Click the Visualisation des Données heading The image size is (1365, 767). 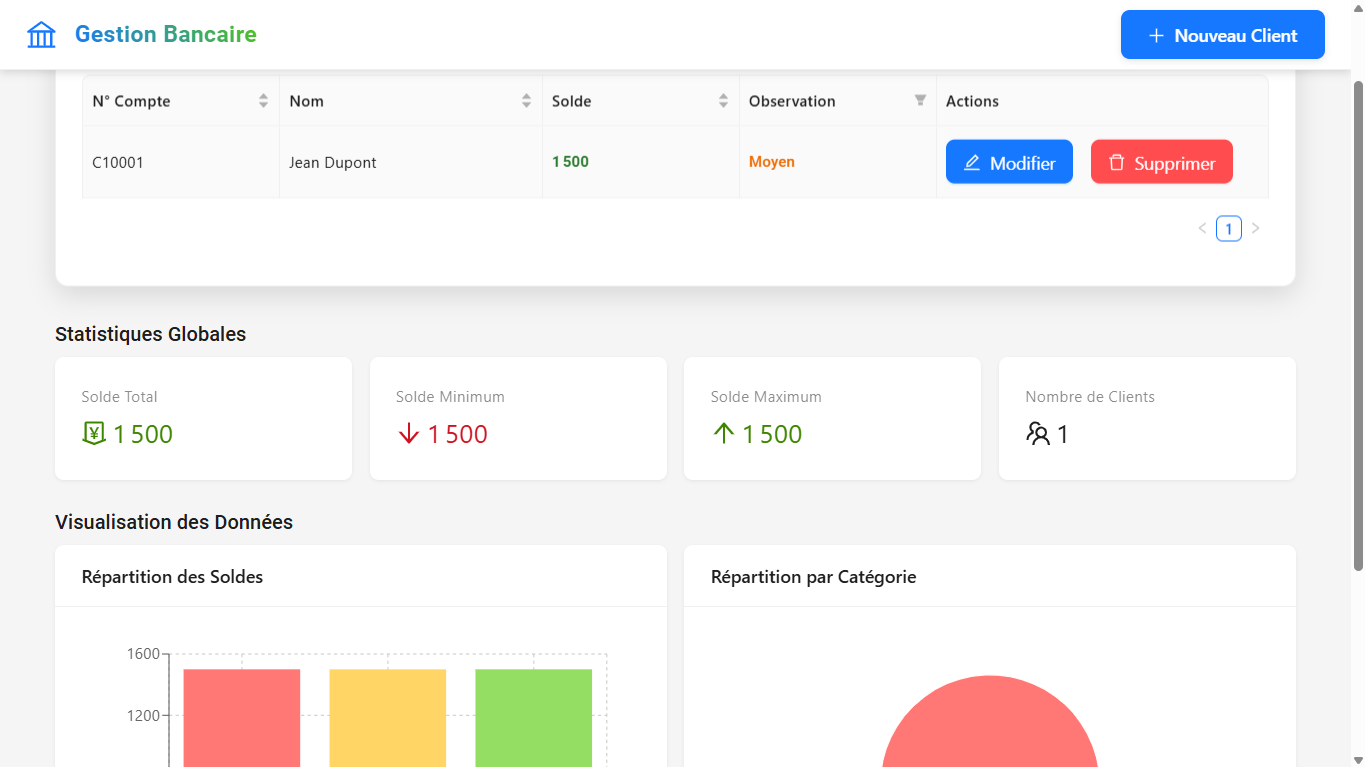tap(174, 522)
